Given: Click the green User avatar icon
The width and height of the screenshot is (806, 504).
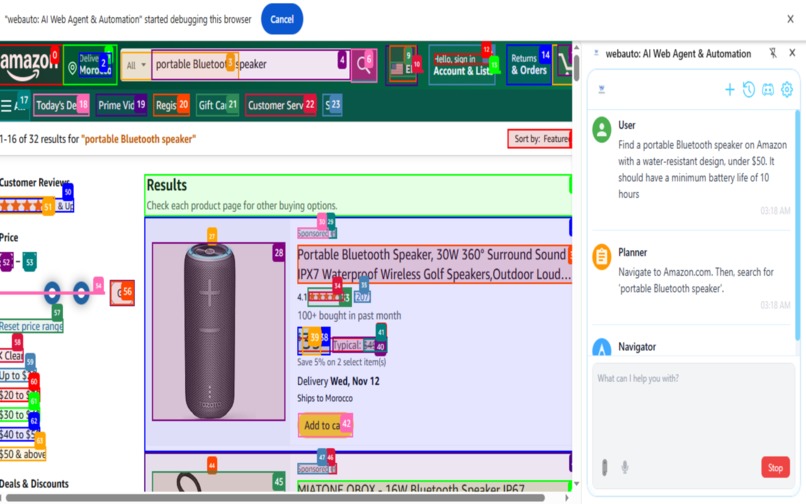Looking at the screenshot, I should pos(601,129).
